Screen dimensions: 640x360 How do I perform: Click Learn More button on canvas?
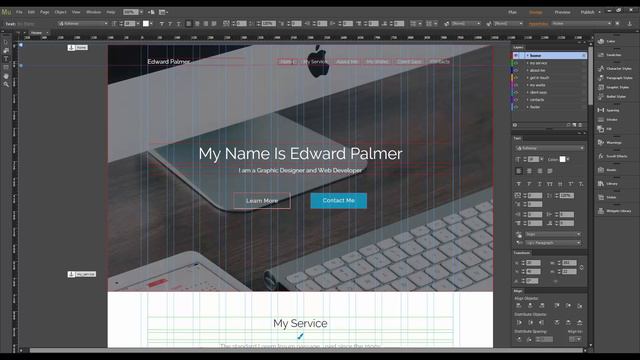point(262,201)
